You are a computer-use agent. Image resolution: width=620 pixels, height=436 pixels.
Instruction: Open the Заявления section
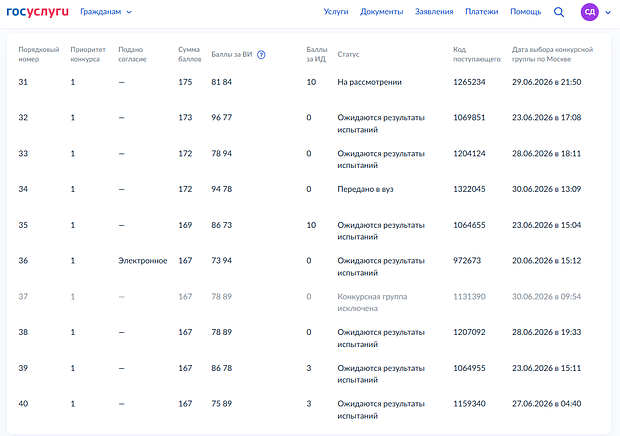tap(434, 12)
